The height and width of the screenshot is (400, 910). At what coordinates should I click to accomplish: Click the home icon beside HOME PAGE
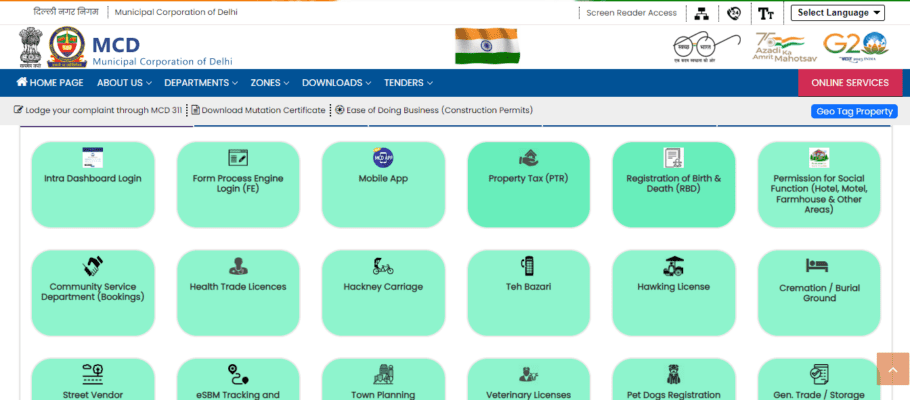point(22,82)
